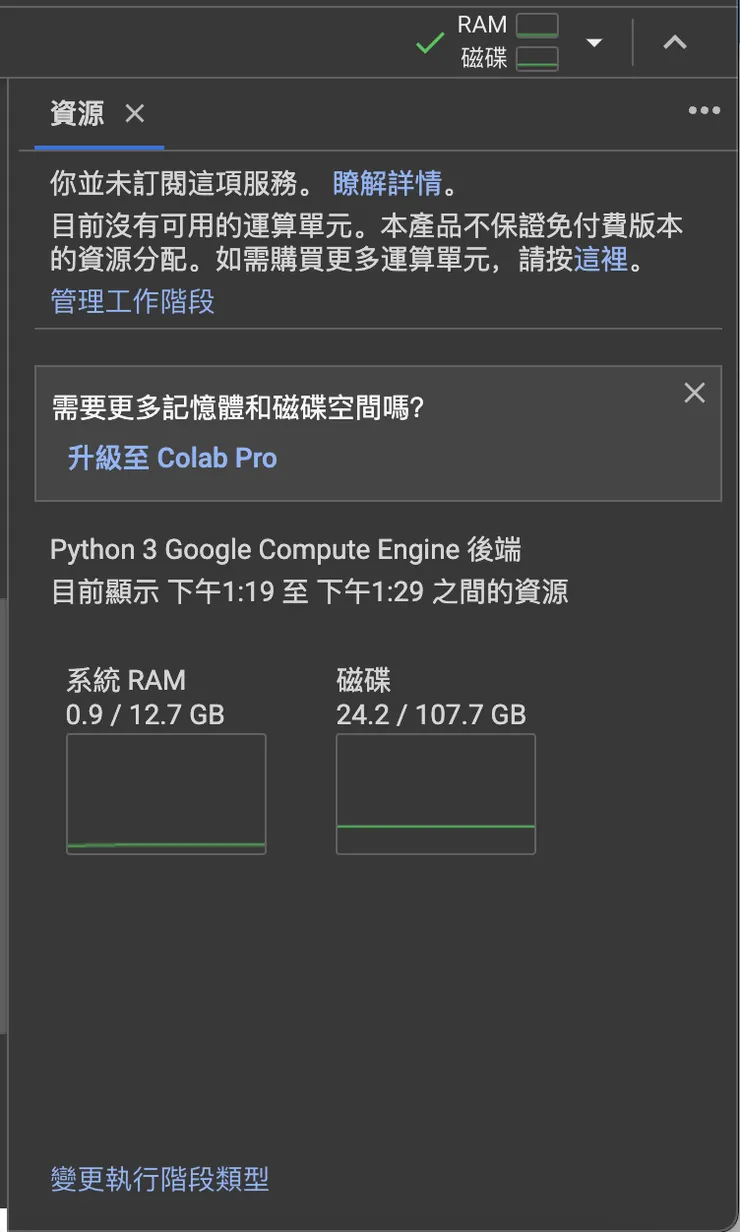
Task: Click the 磁碟 usage graph
Action: tap(435, 793)
